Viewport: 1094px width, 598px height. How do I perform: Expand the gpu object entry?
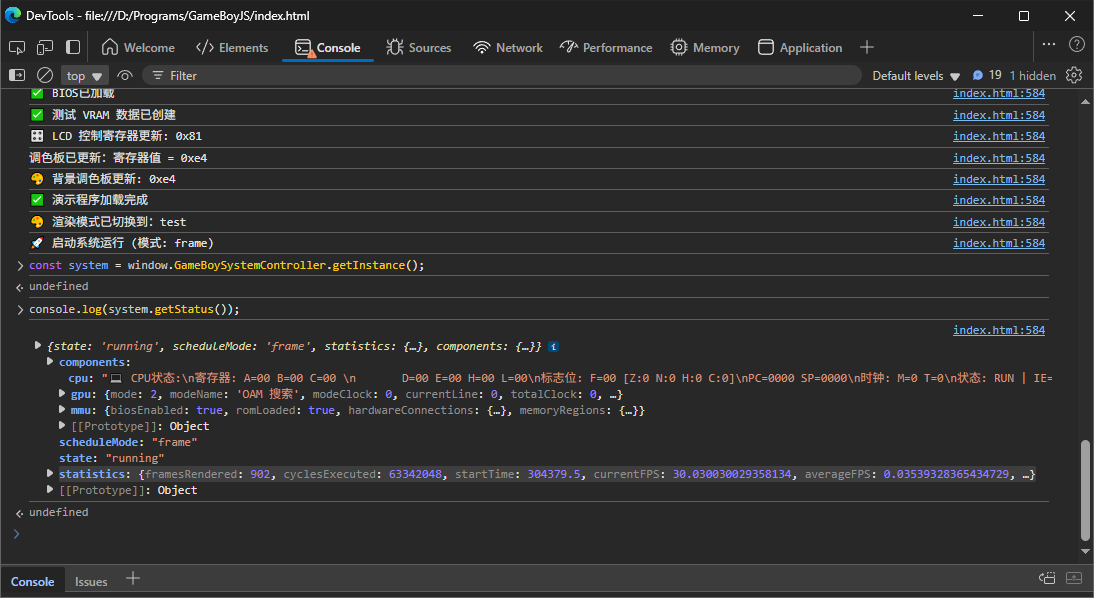(x=62, y=395)
